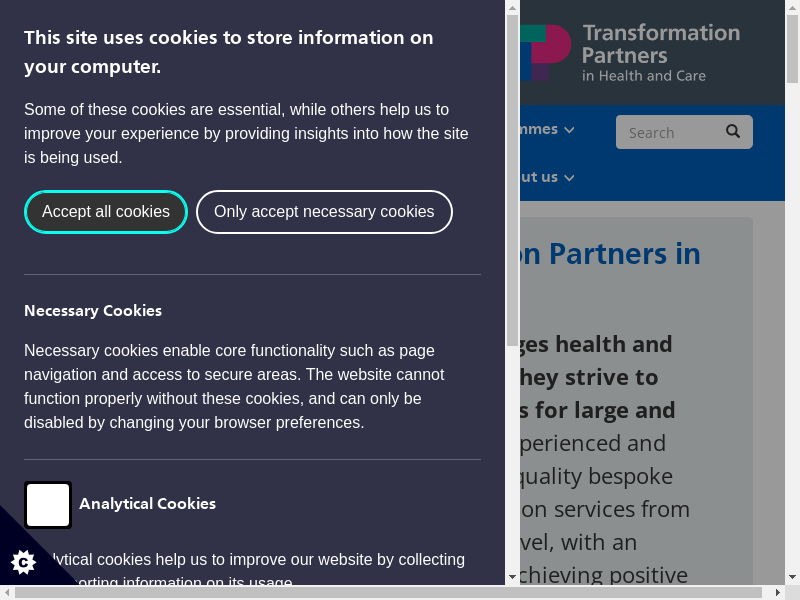
Task: Accept all cookies
Action: click(106, 212)
